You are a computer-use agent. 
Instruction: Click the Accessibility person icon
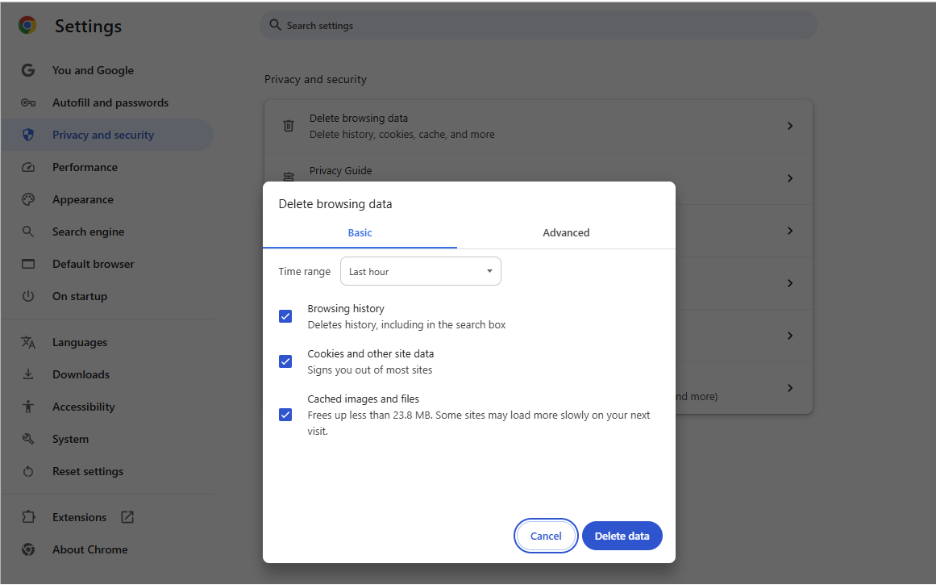[x=28, y=407]
